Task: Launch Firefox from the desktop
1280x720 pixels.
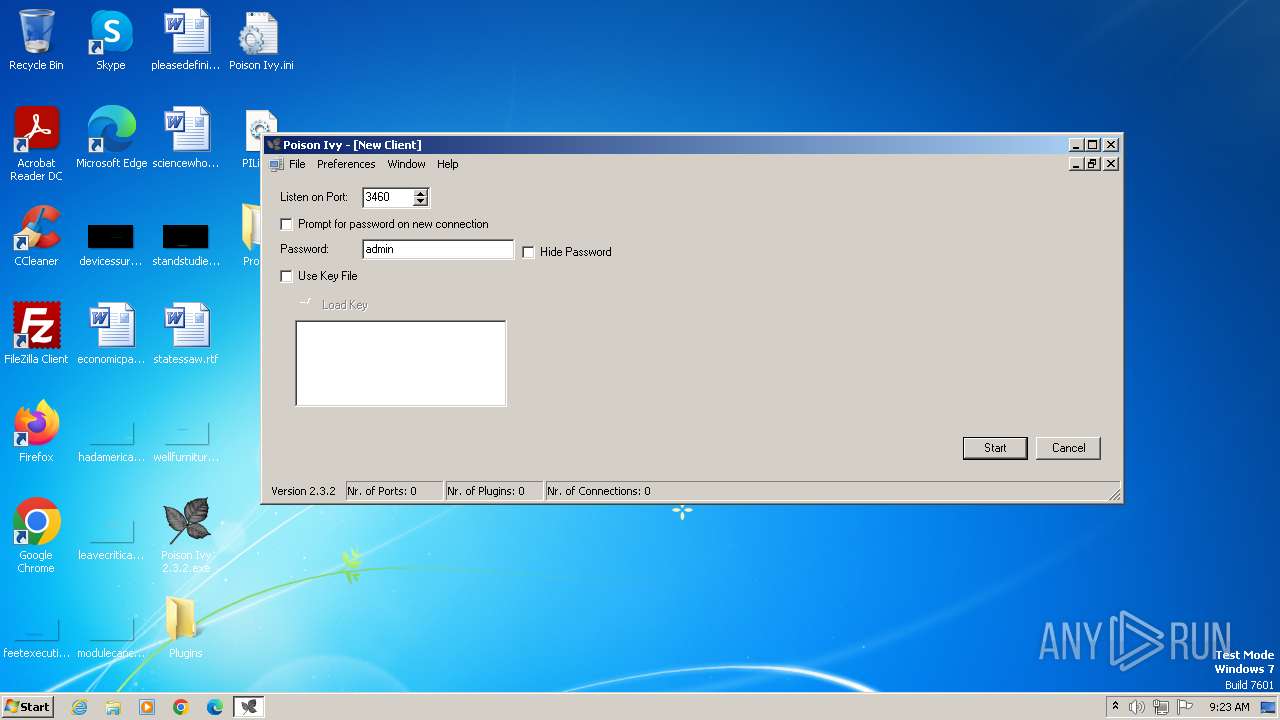Action: [36, 431]
